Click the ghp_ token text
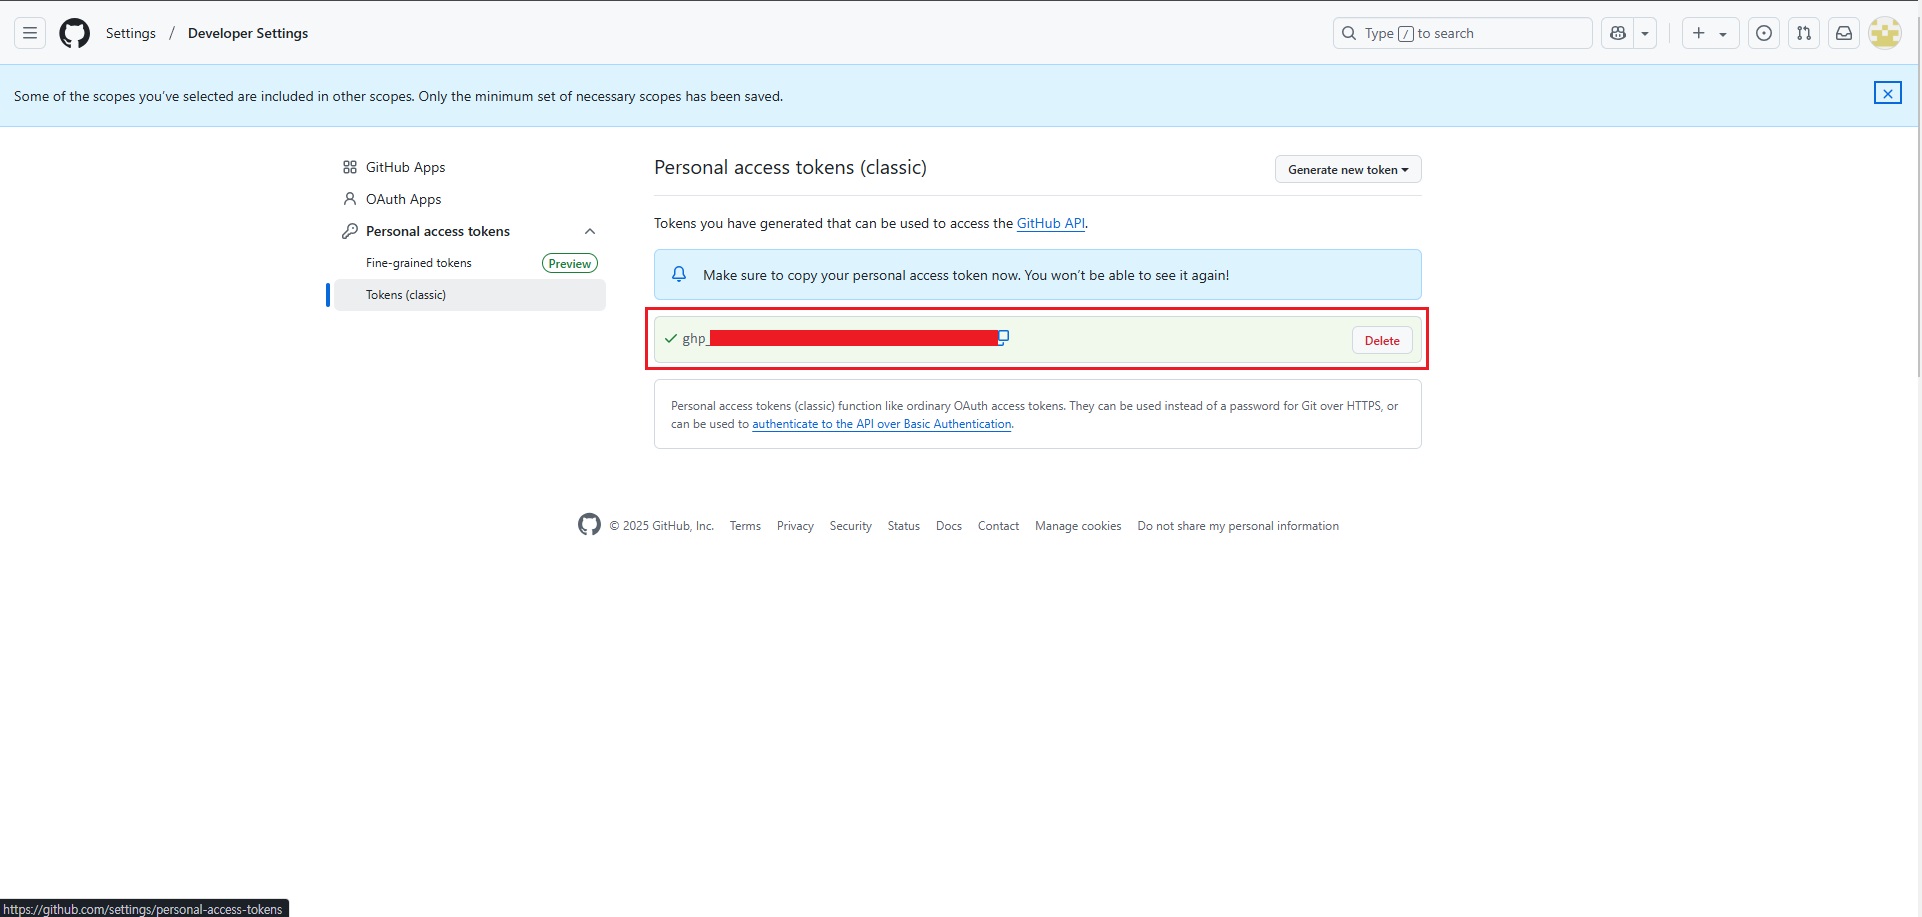The width and height of the screenshot is (1922, 917). point(694,339)
